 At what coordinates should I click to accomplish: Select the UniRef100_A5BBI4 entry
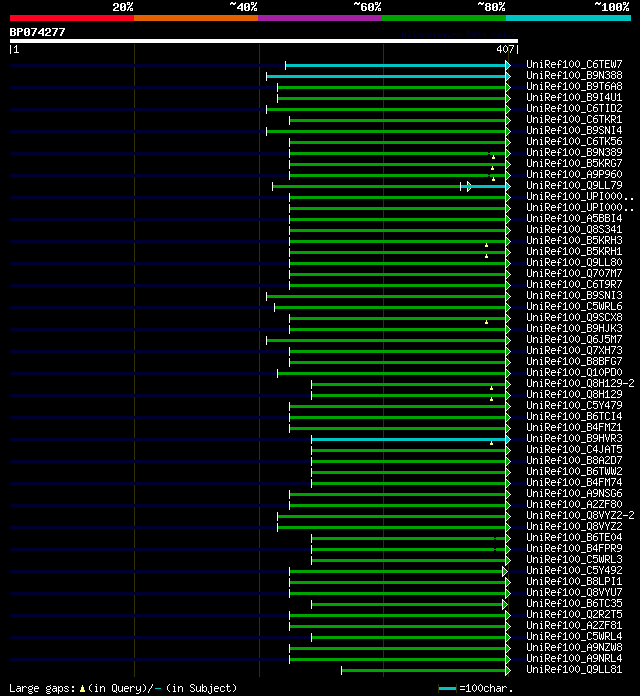pos(574,218)
